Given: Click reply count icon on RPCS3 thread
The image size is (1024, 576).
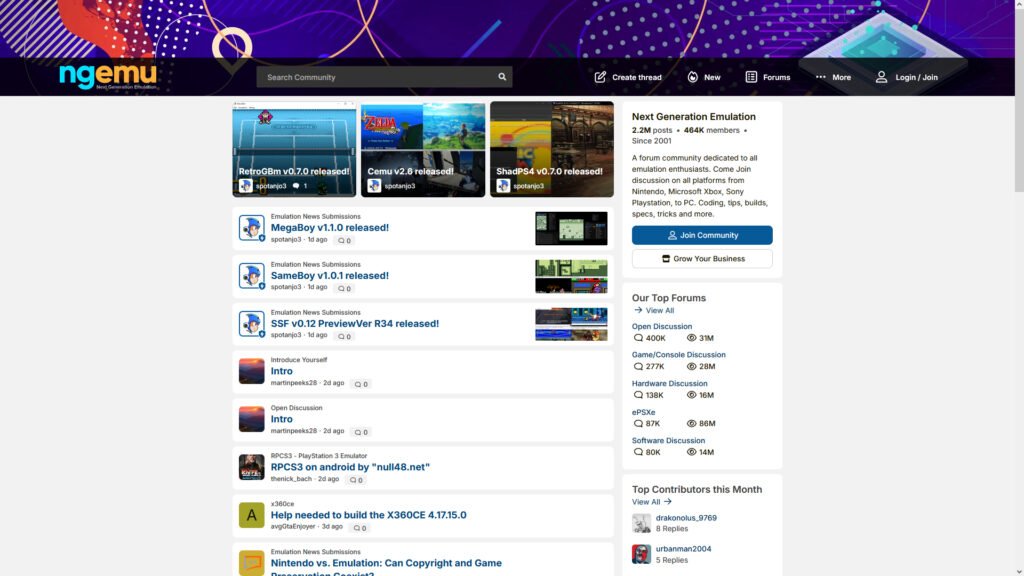Looking at the screenshot, I should coord(353,480).
